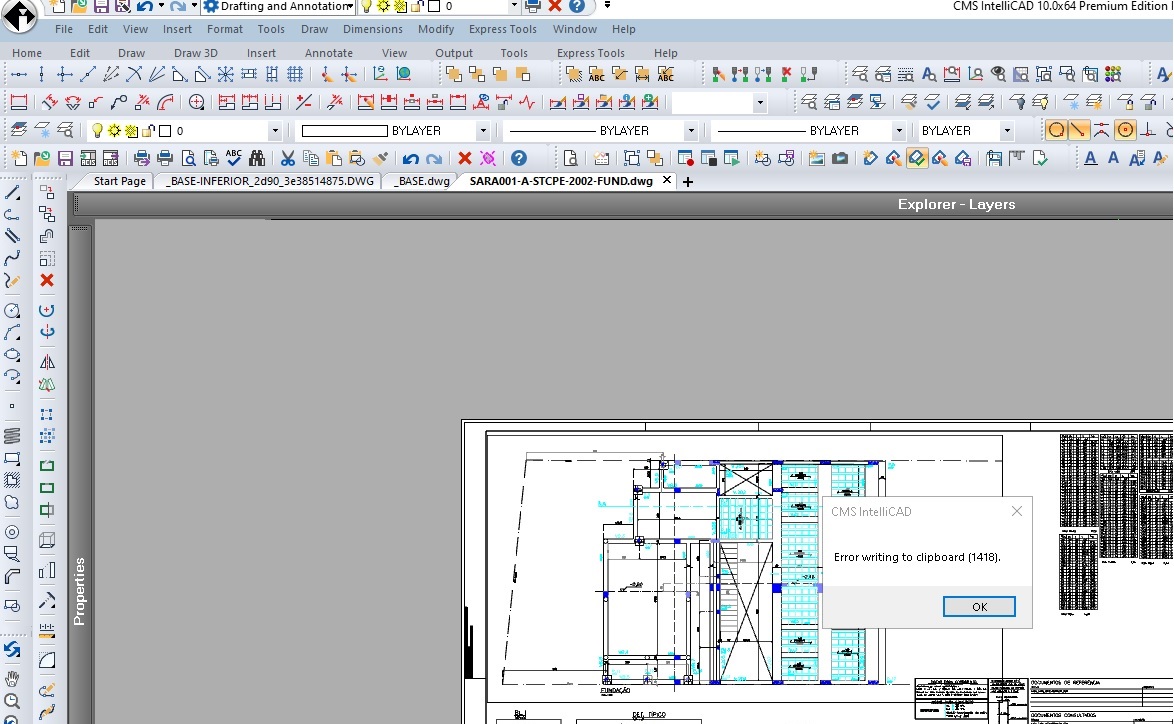Viewport: 1174px width, 724px height.
Task: Switch to the Annotate ribbon tab
Action: click(329, 52)
